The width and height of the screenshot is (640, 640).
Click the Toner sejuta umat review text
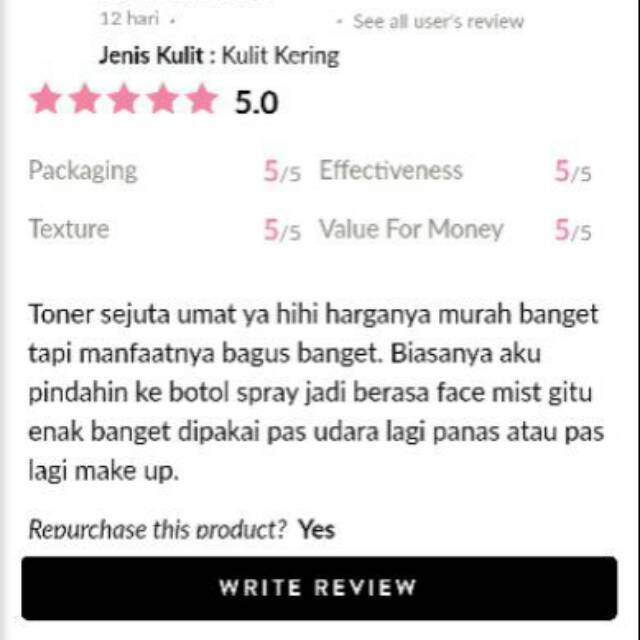coord(316,392)
